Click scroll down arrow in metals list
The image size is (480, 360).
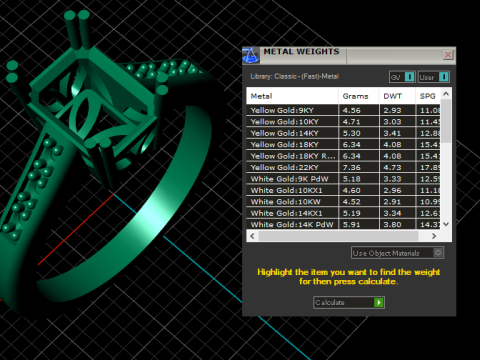[446, 224]
